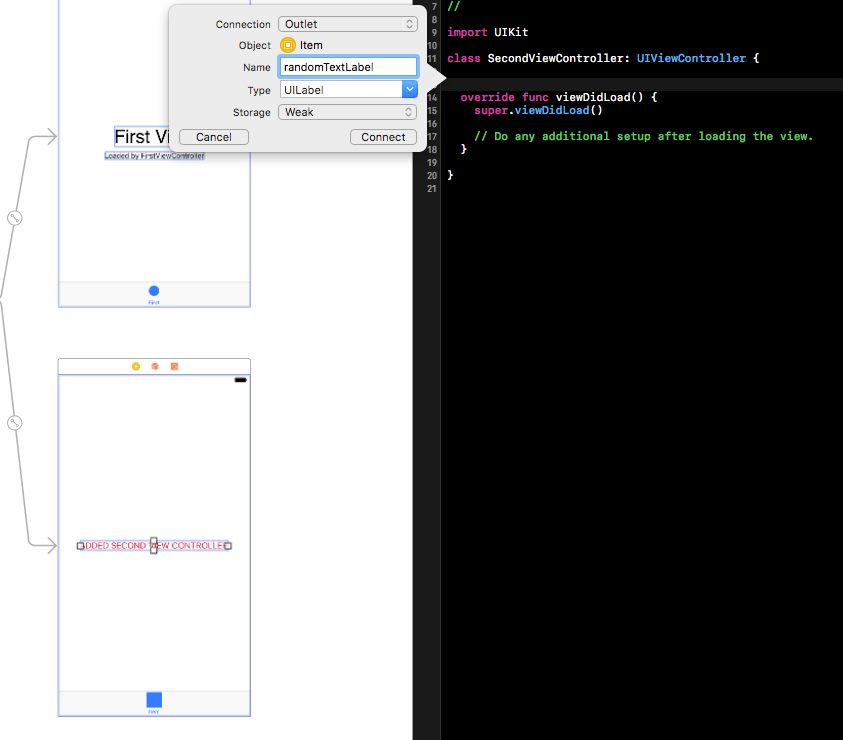Open the Storage dropdown set to Weak
This screenshot has height=740, width=843.
pos(347,112)
